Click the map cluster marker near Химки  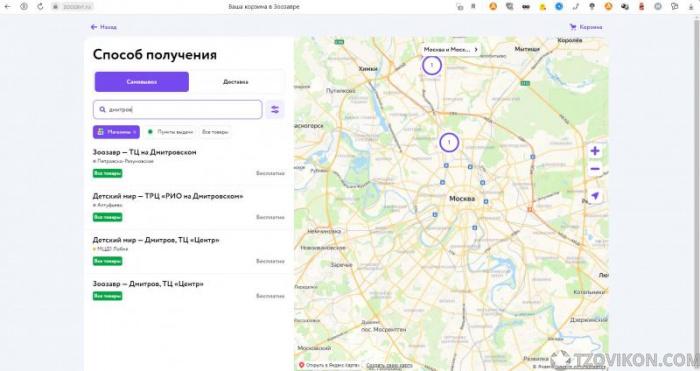[432, 65]
